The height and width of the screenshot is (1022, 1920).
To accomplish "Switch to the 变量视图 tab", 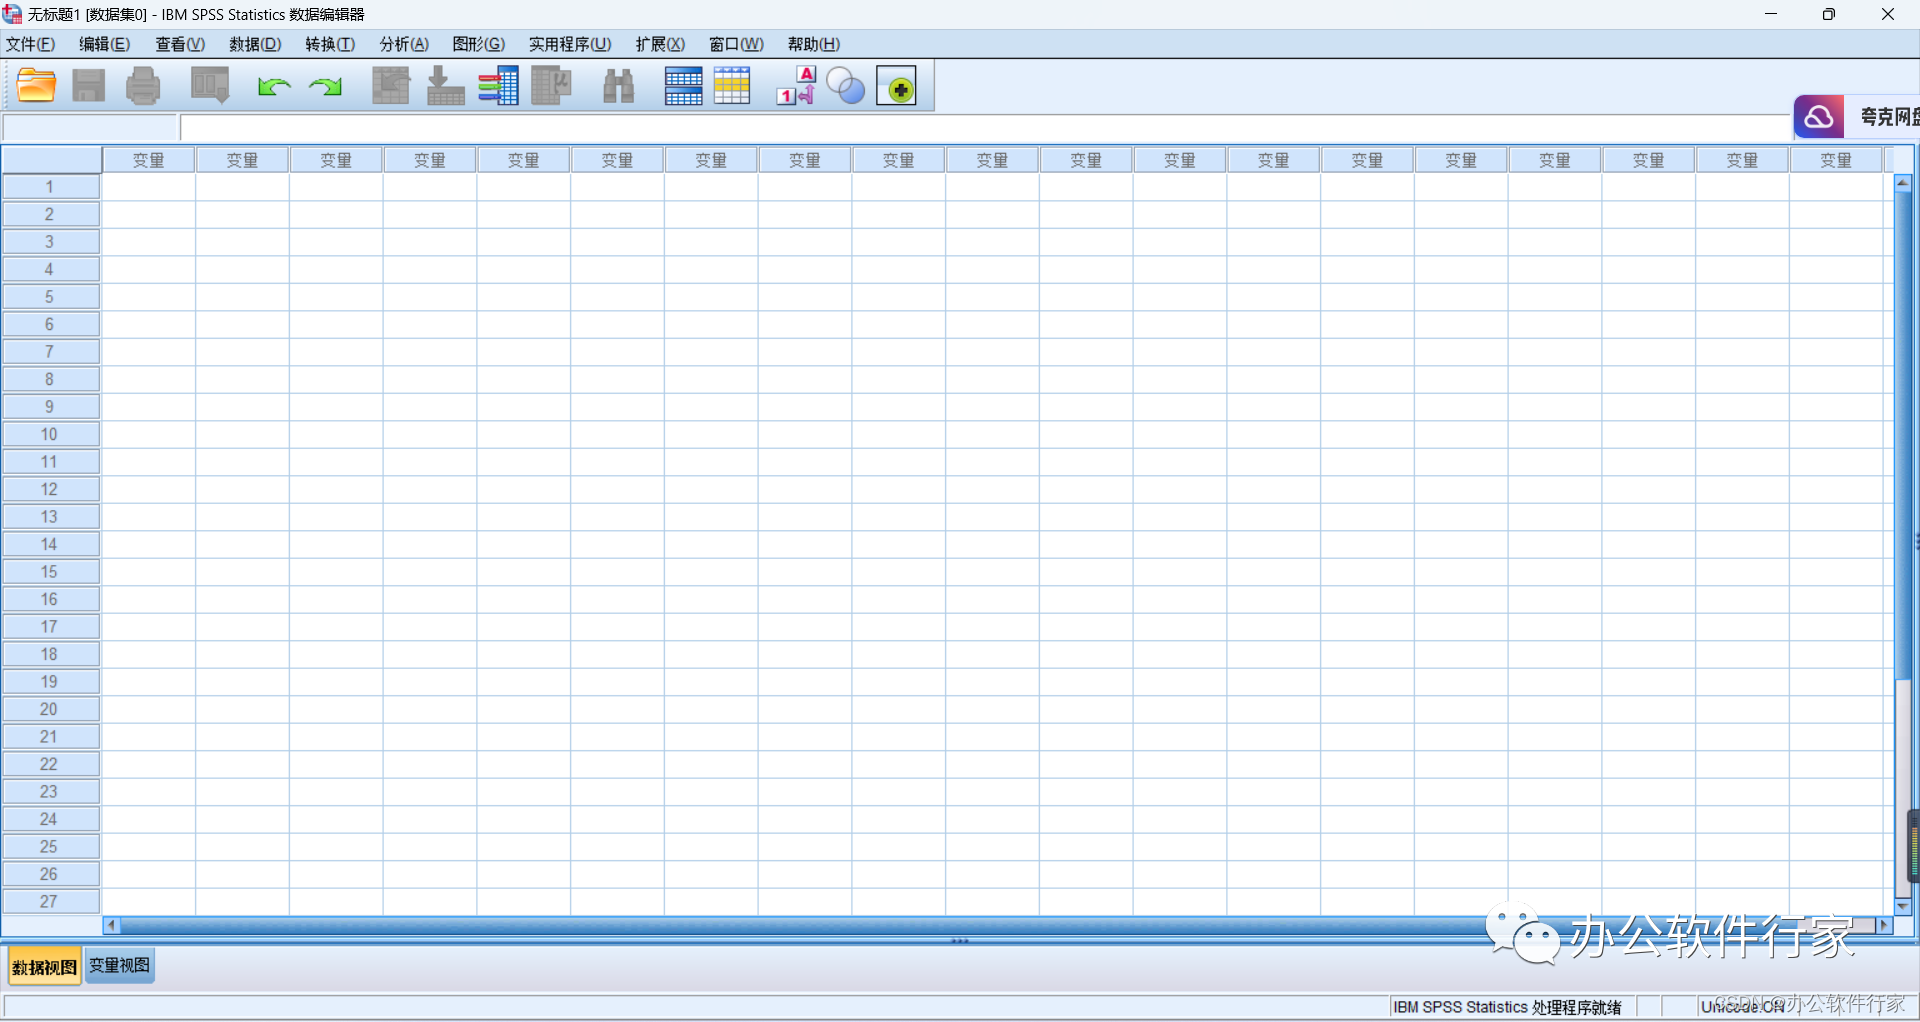I will (x=120, y=966).
